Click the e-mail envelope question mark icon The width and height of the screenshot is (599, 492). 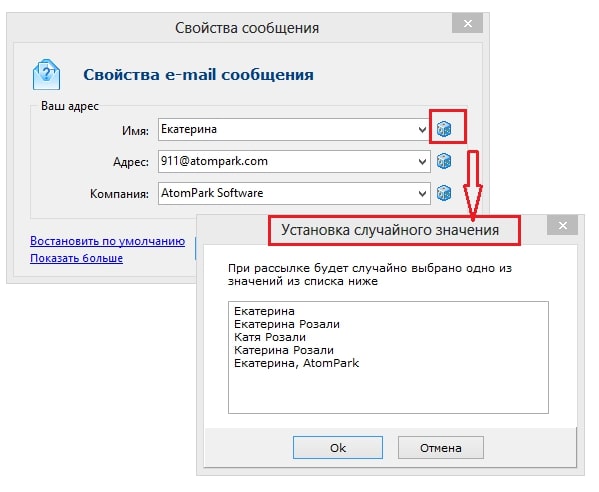coord(46,74)
